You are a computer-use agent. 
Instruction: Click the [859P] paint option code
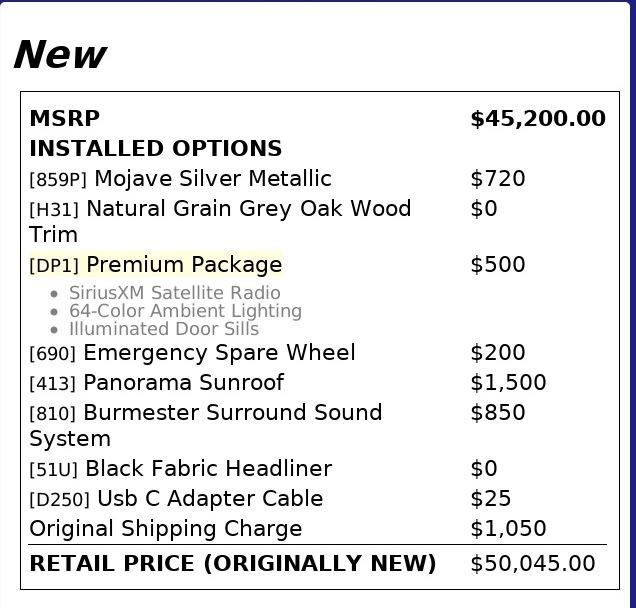point(58,180)
